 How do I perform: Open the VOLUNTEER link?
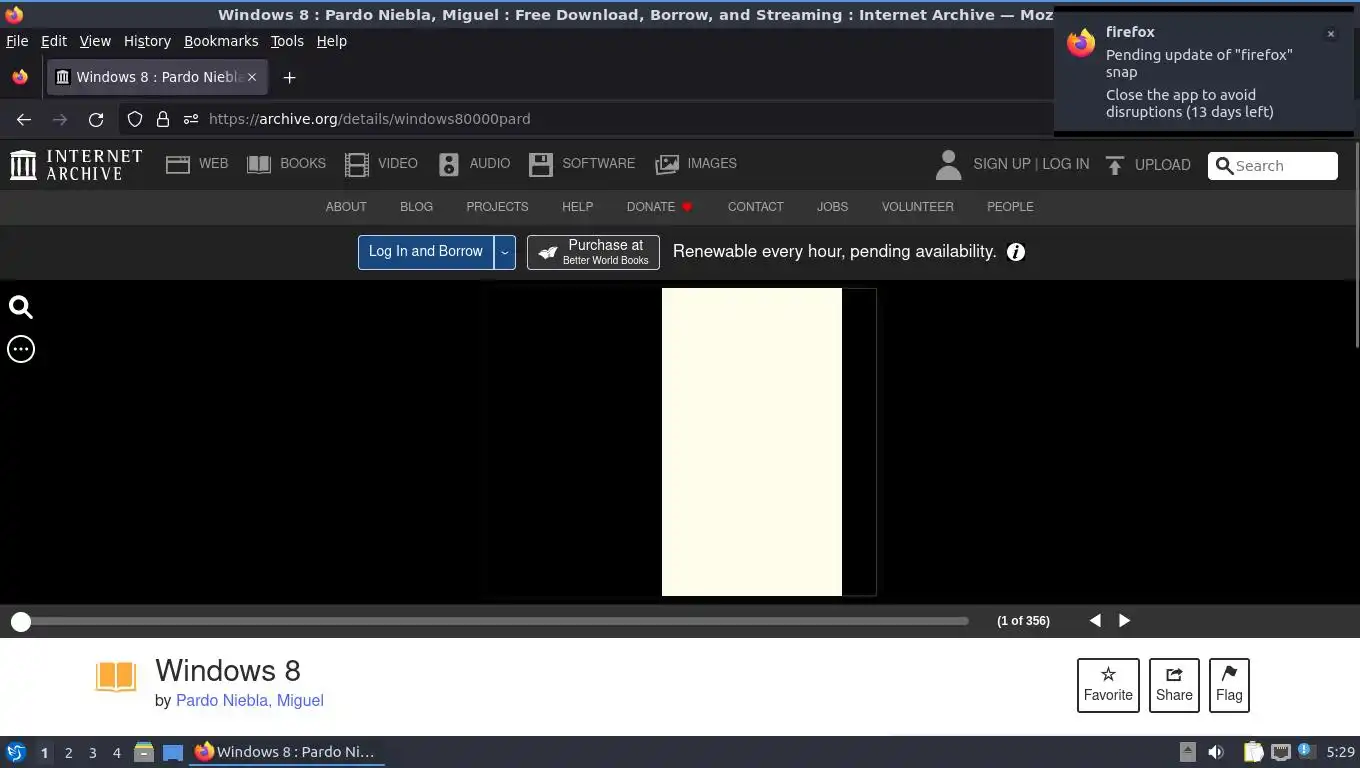click(917, 207)
